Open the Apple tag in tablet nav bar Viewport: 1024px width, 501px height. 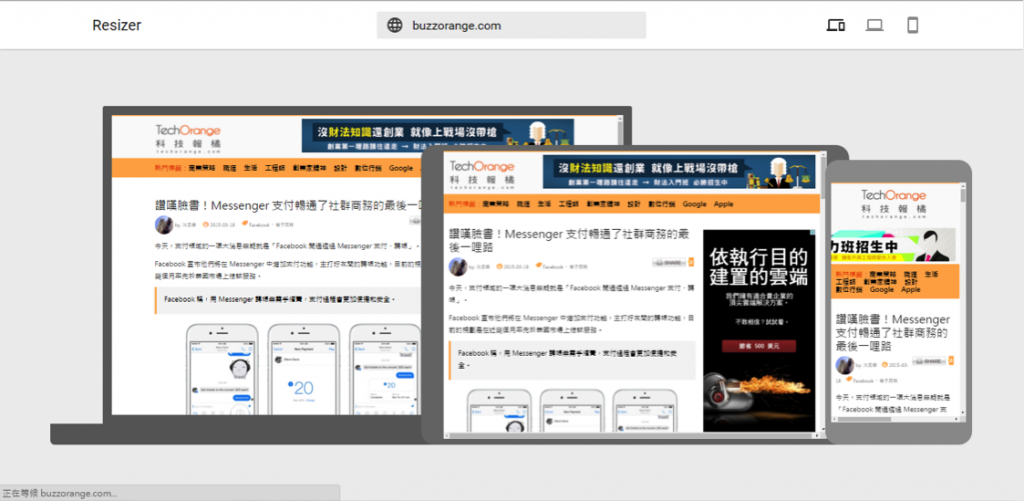pyautogui.click(x=724, y=204)
